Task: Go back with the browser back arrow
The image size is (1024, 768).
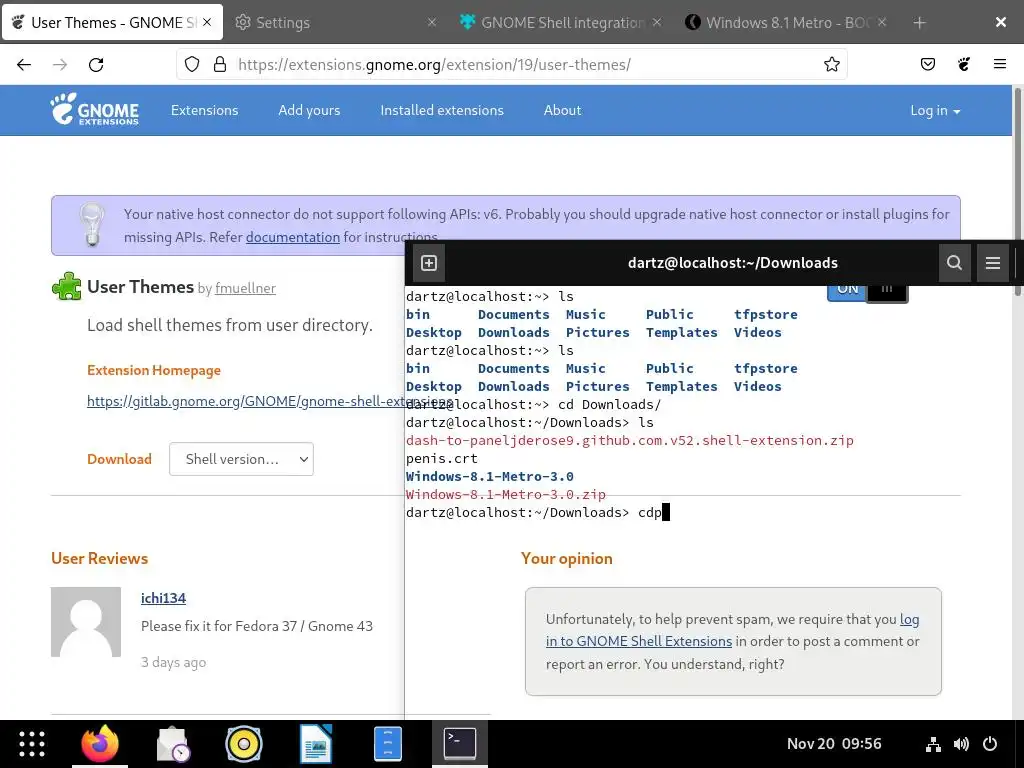Action: coord(24,65)
